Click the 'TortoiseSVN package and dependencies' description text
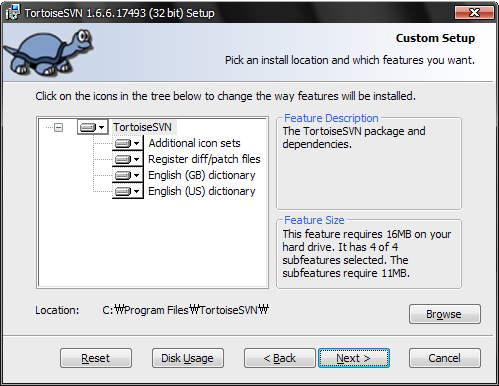The height and width of the screenshot is (386, 499). coord(354,137)
